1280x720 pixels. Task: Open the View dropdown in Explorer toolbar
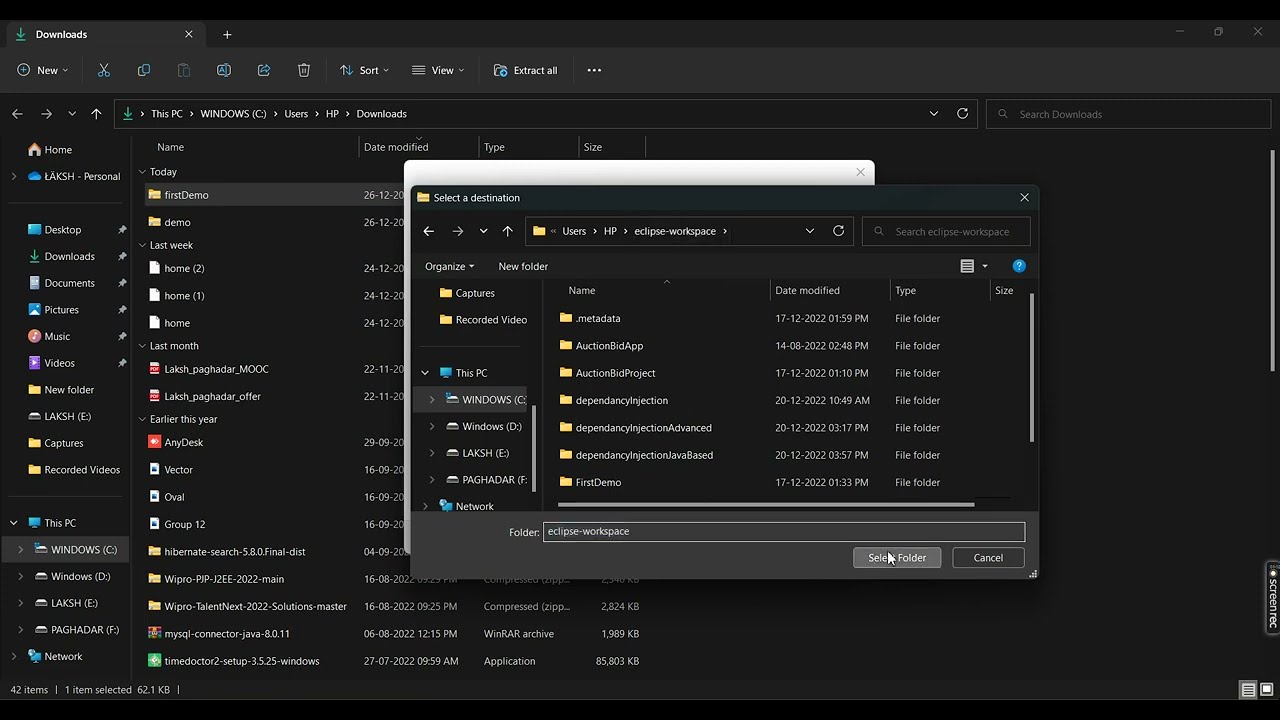pyautogui.click(x=438, y=70)
